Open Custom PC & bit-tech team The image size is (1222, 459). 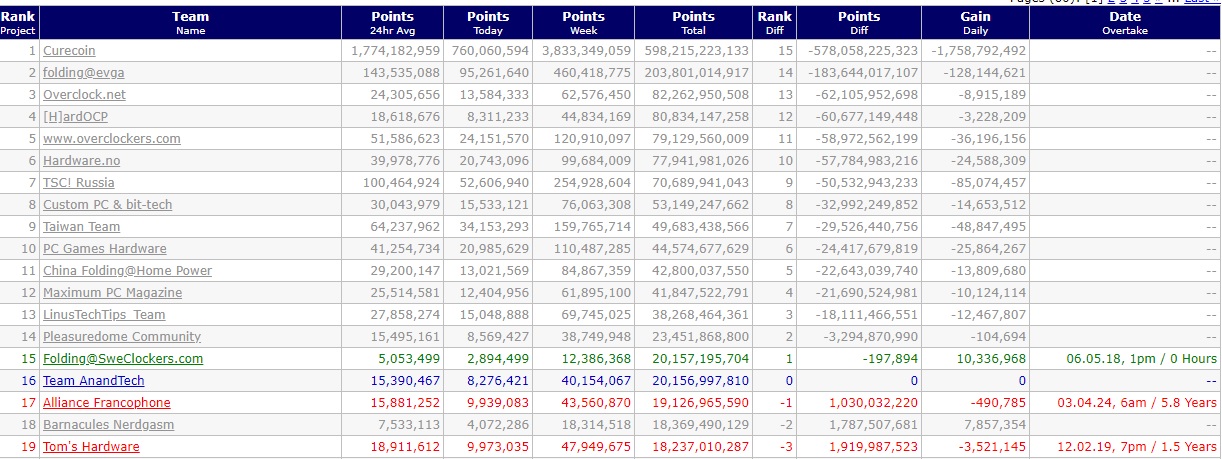pos(107,204)
